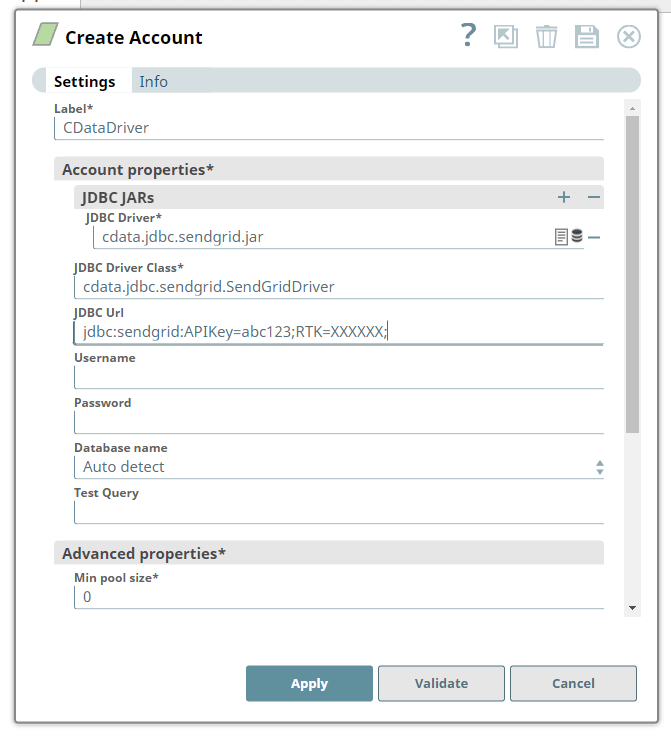Select the Settings tab

(x=84, y=82)
